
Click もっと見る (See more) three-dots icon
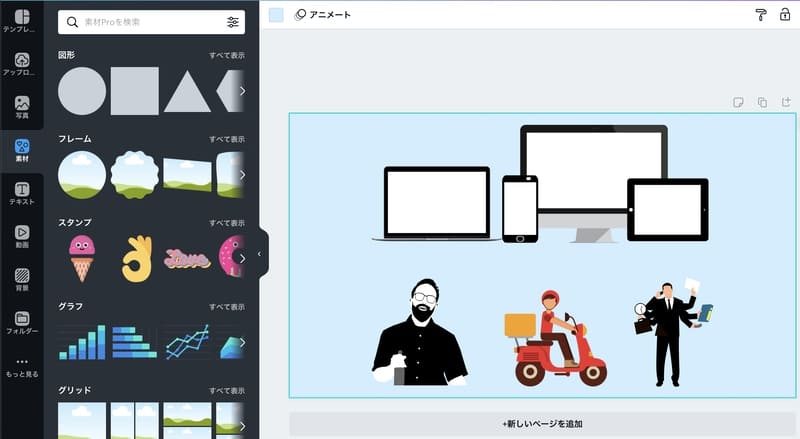click(21, 366)
